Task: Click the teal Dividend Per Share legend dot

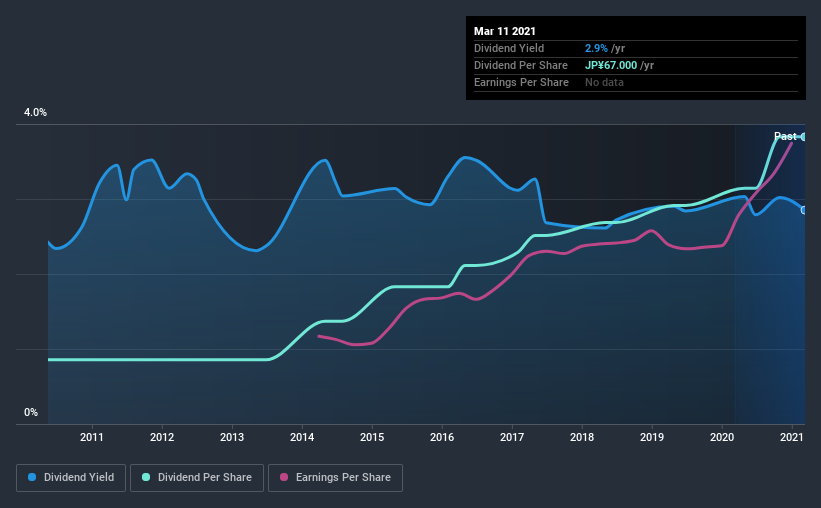Action: tap(146, 477)
